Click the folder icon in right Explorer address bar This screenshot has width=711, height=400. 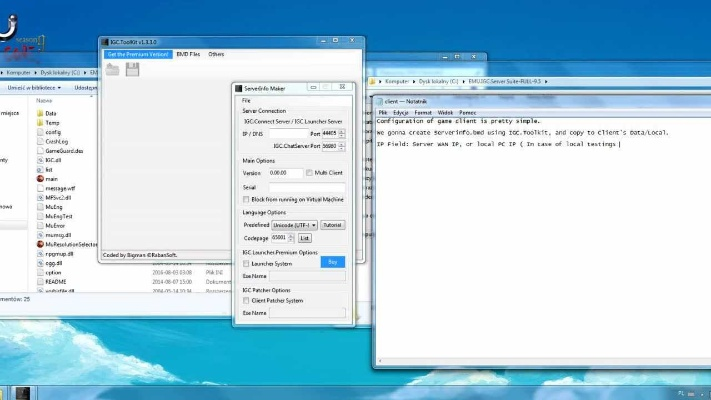pos(372,82)
